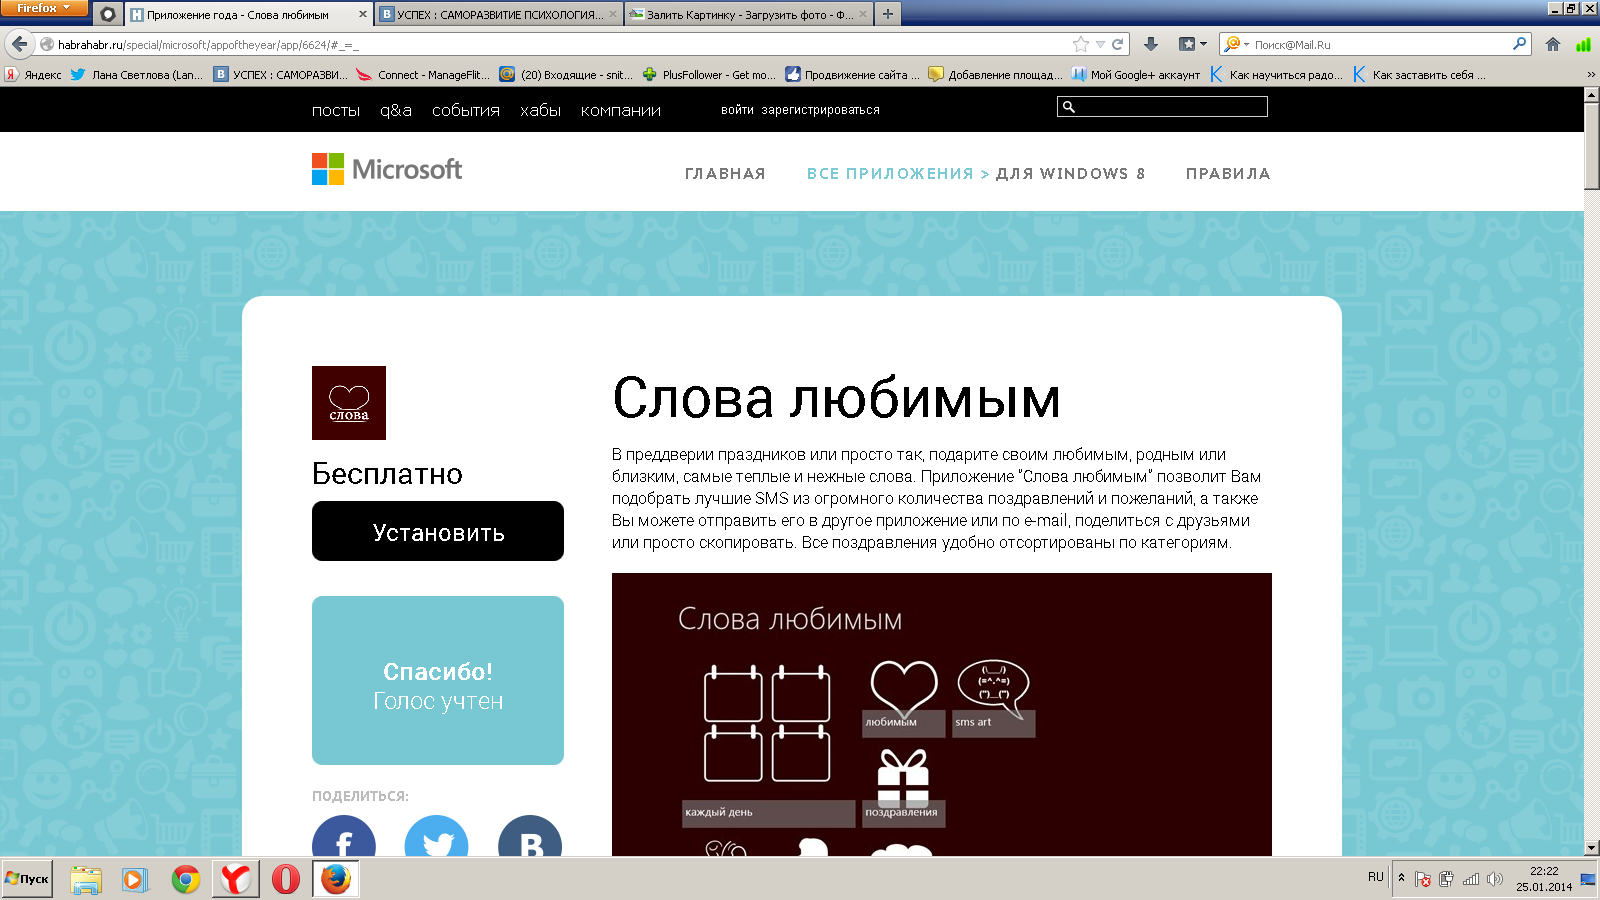Open media player taskbar icon
Screen dimensions: 1600x900
tap(135, 880)
